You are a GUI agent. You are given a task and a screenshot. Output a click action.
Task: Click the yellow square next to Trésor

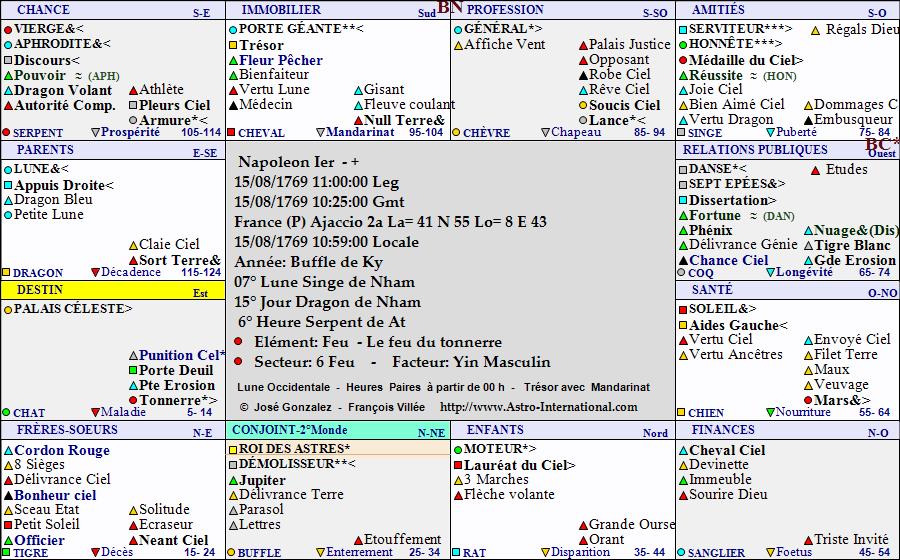click(233, 46)
